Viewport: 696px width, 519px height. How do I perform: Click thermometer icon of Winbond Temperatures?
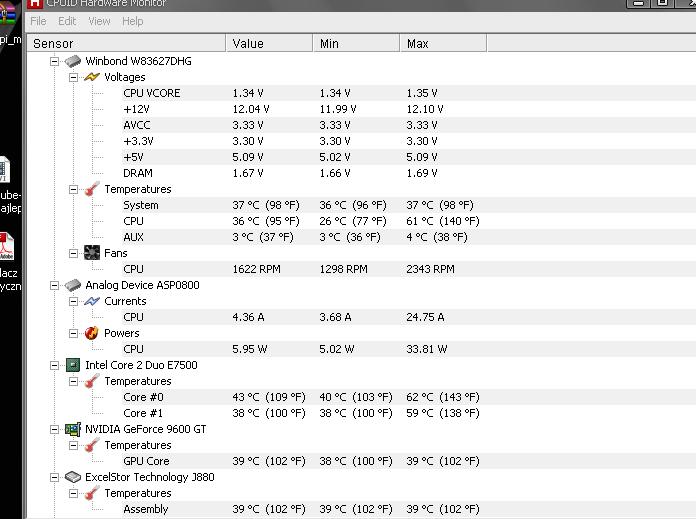click(92, 189)
